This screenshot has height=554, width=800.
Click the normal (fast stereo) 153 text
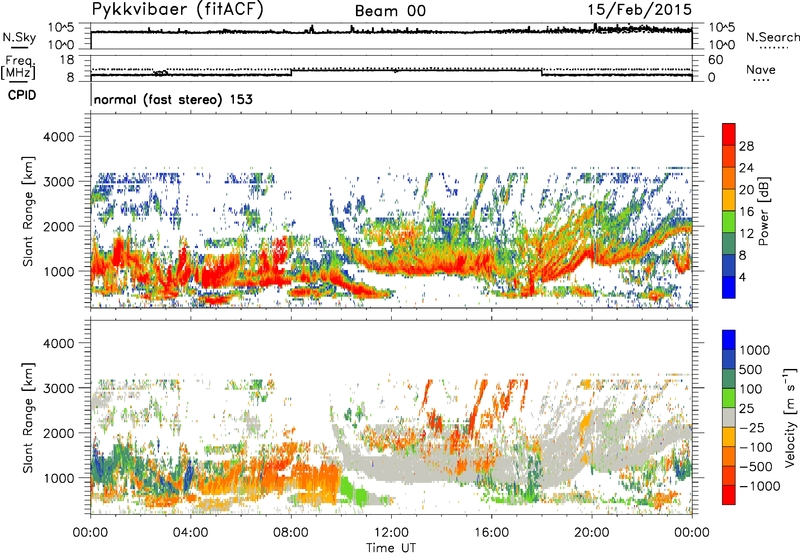[173, 99]
